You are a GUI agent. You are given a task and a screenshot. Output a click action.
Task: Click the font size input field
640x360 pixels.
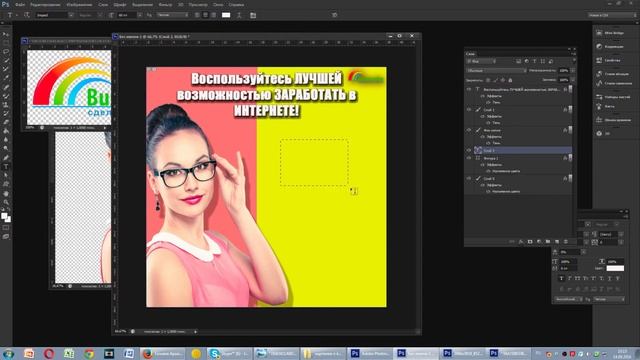pyautogui.click(x=127, y=15)
